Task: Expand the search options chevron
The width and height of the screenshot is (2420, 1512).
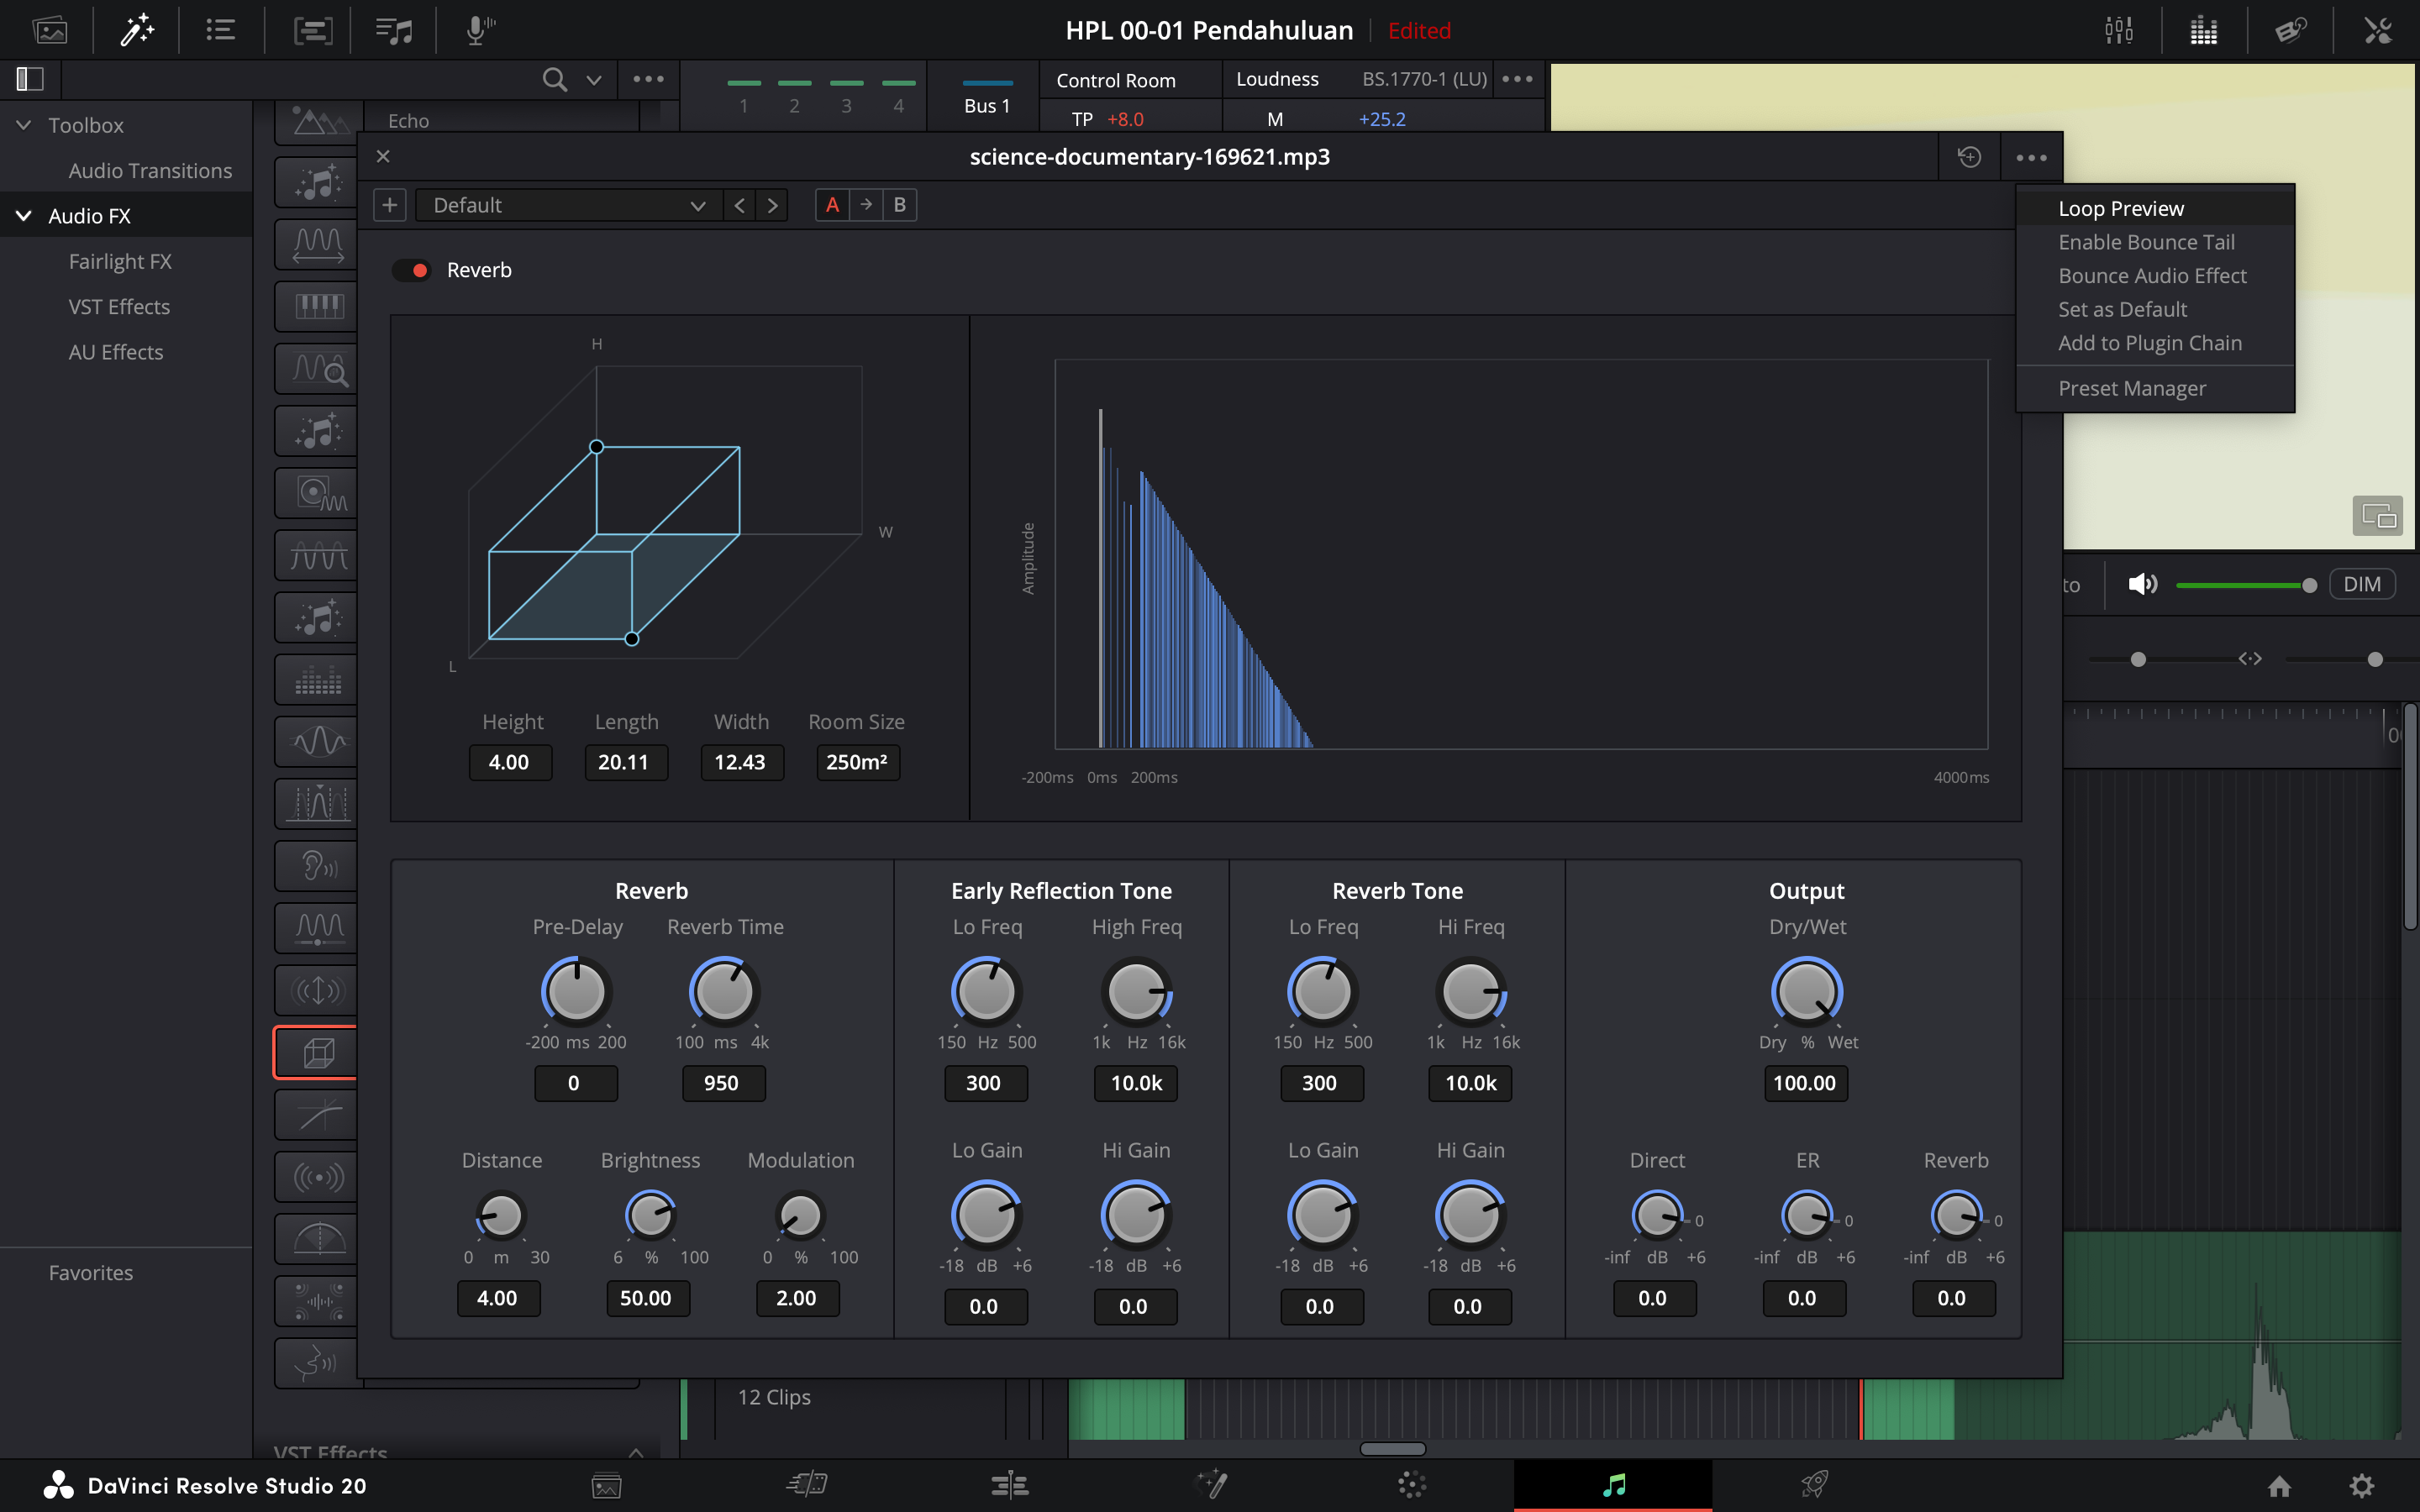Action: tap(594, 80)
